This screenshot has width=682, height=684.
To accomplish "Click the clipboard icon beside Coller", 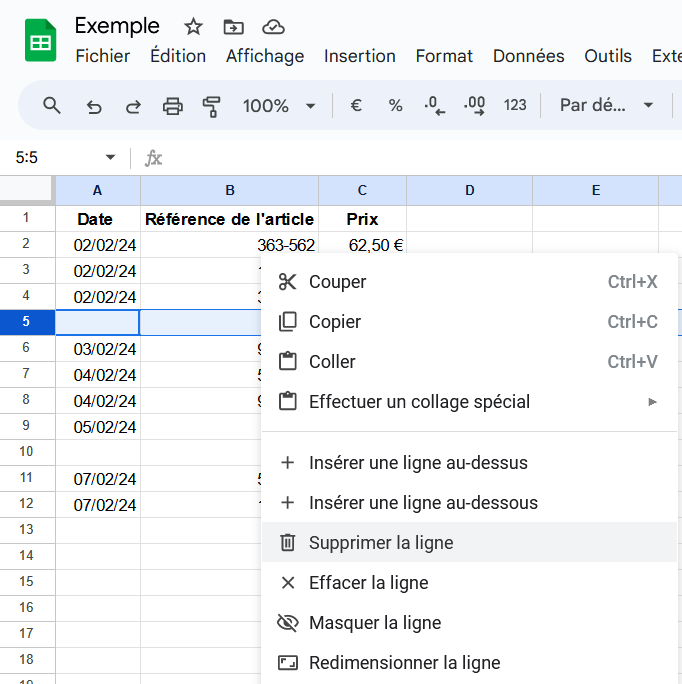I will pyautogui.click(x=288, y=362).
